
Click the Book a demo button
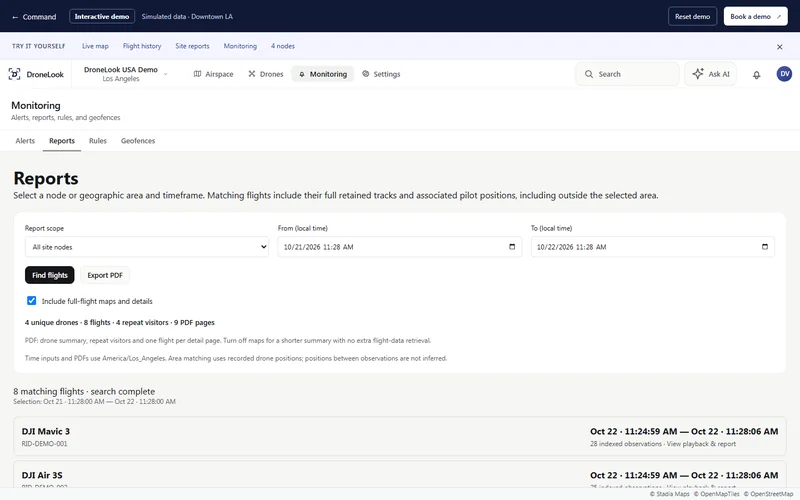pyautogui.click(x=755, y=16)
